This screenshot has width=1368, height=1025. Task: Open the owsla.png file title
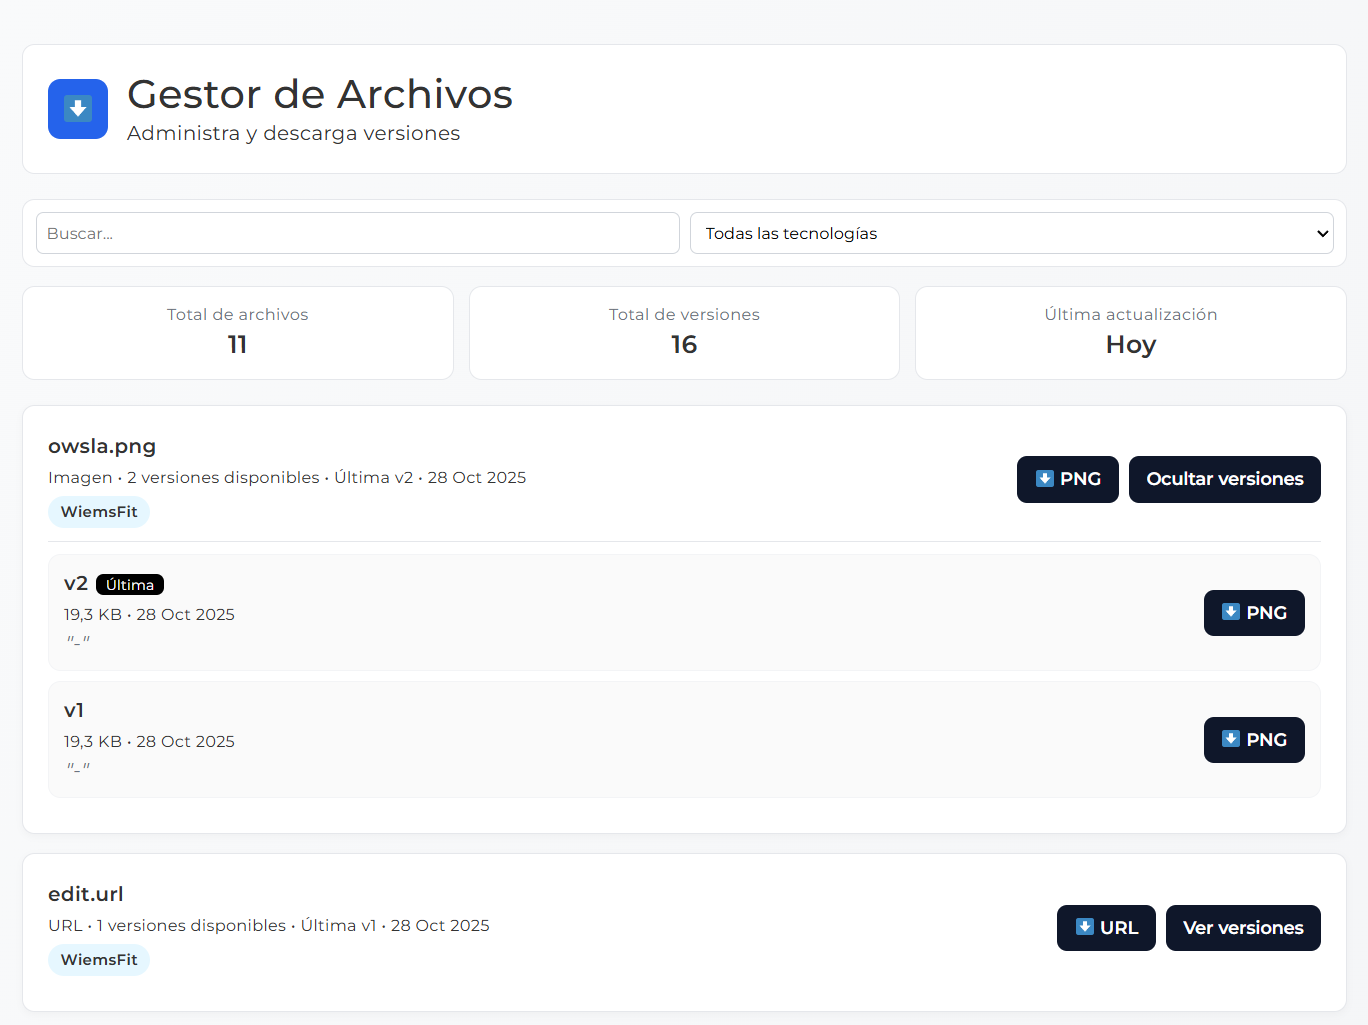click(x=102, y=446)
